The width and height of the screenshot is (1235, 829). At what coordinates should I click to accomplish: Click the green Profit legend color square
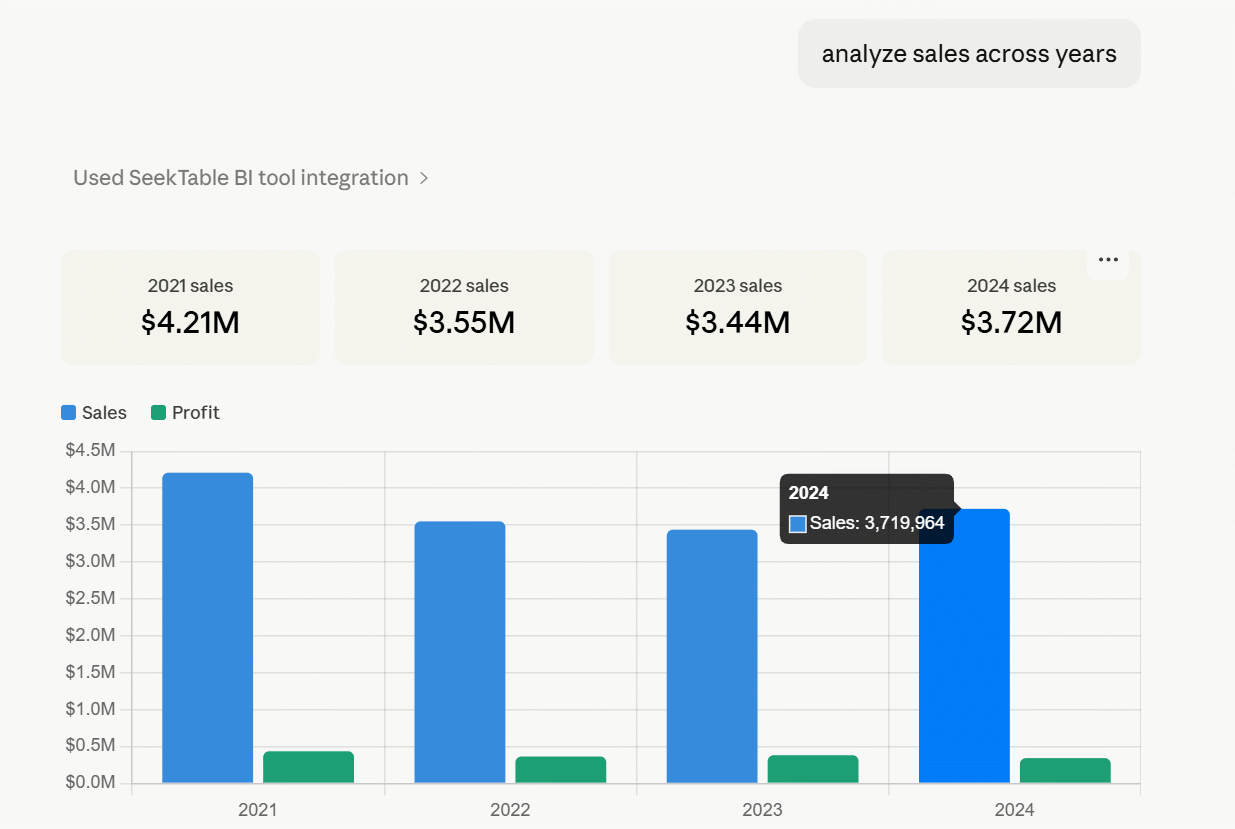point(158,413)
